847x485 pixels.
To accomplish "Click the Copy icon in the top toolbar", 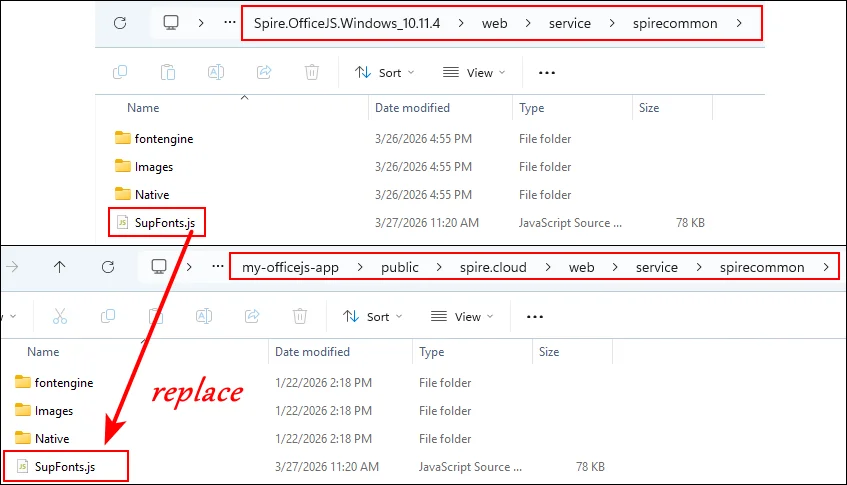I will 120,72.
